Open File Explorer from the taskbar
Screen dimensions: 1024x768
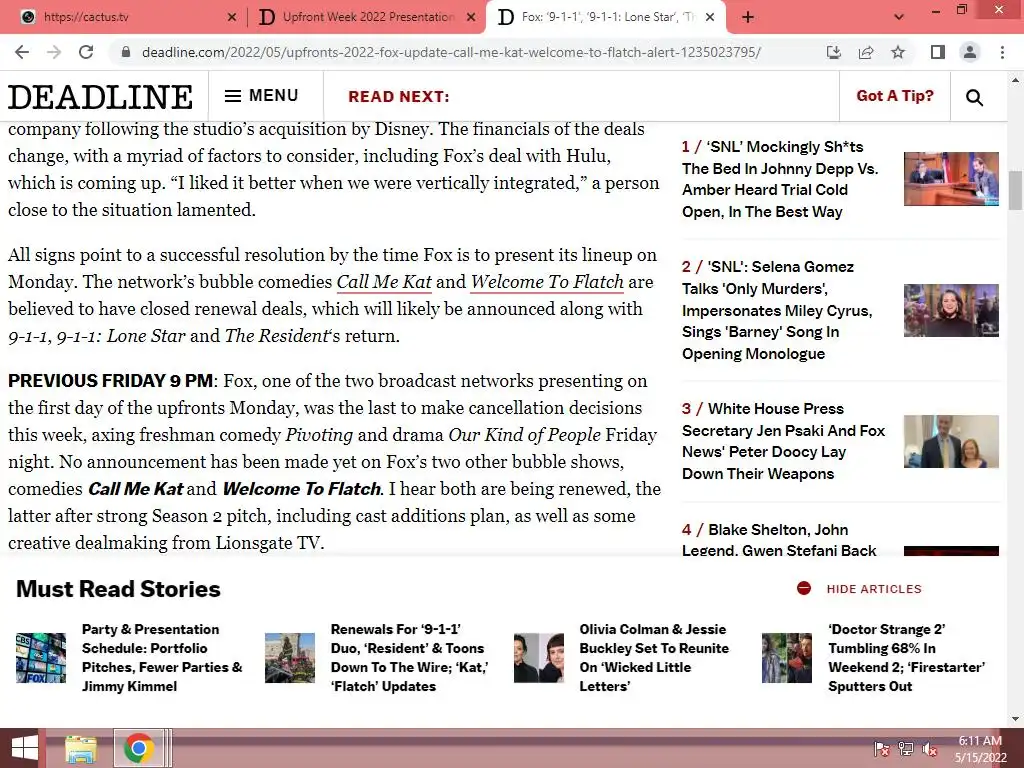tap(82, 749)
